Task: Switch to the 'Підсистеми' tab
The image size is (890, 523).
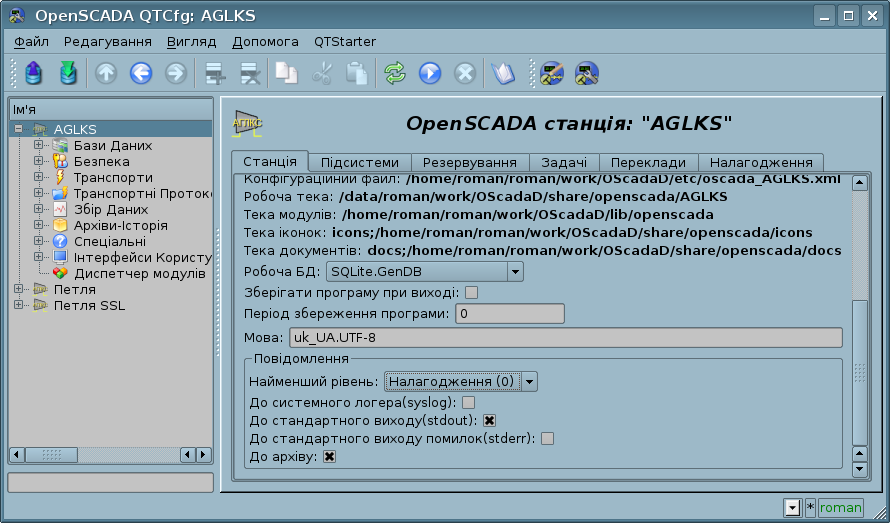Action: pos(359,163)
